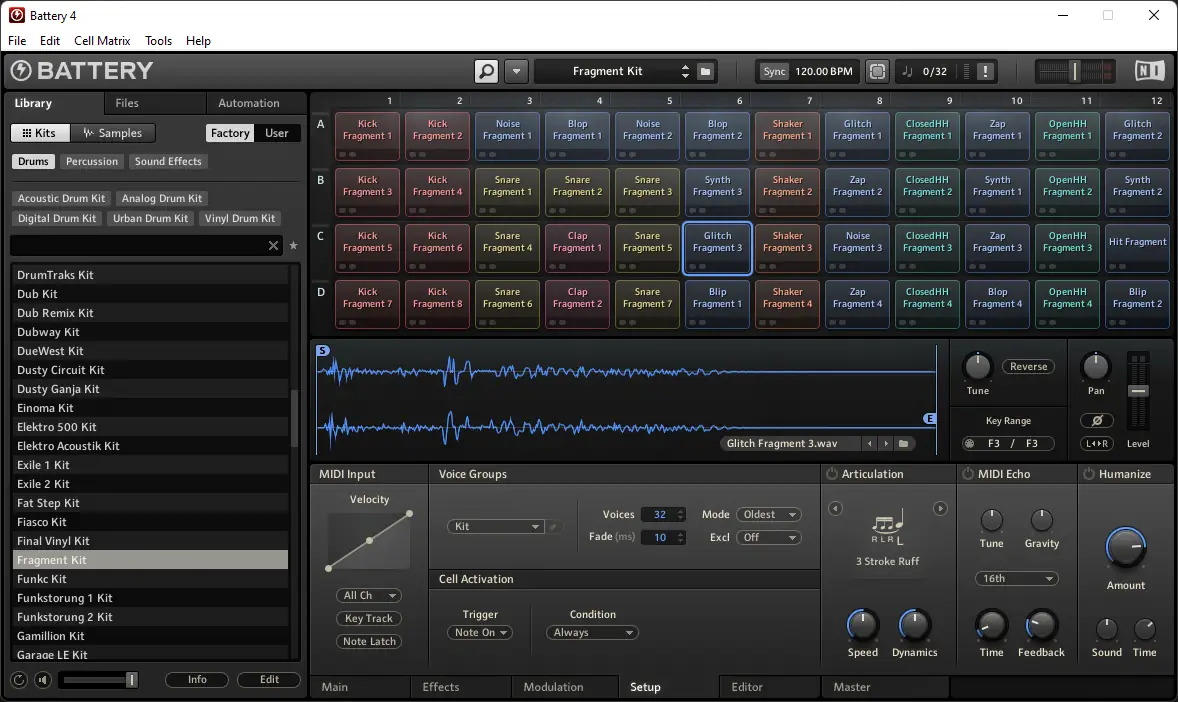The height and width of the screenshot is (702, 1178).
Task: Toggle Articulation power switch
Action: [832, 474]
